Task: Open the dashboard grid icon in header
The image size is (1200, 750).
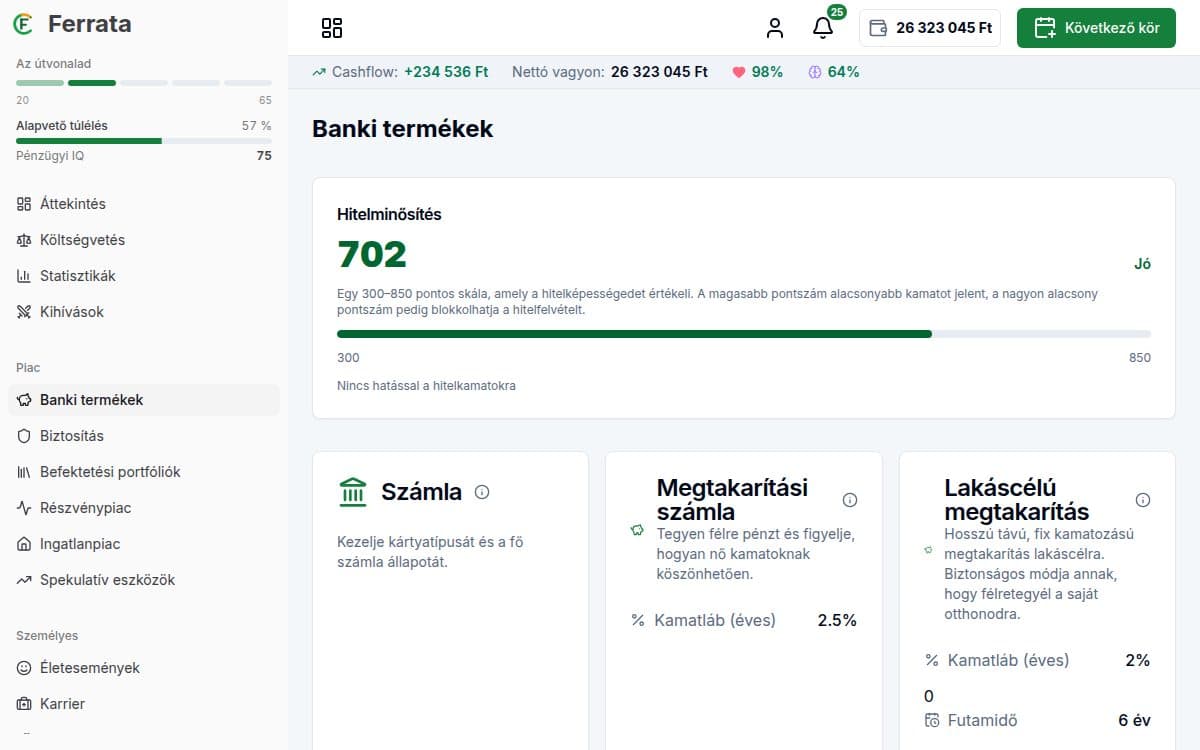Action: tap(332, 28)
